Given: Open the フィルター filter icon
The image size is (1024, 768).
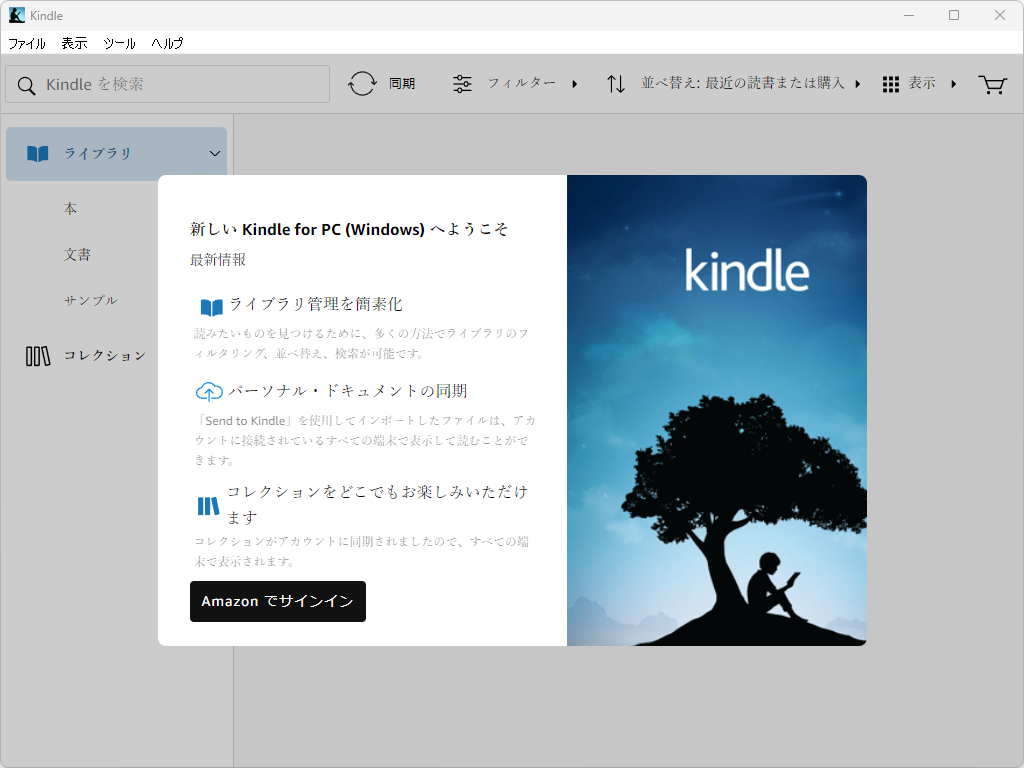Looking at the screenshot, I should 461,83.
